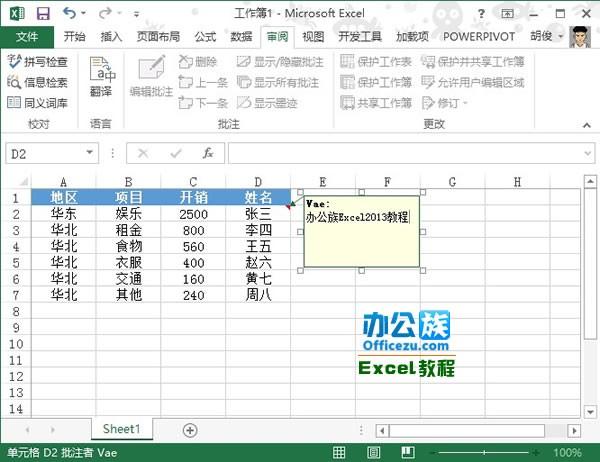
Task: Toggle 显示/隐藏批注 show/hide comment
Action: (280, 62)
